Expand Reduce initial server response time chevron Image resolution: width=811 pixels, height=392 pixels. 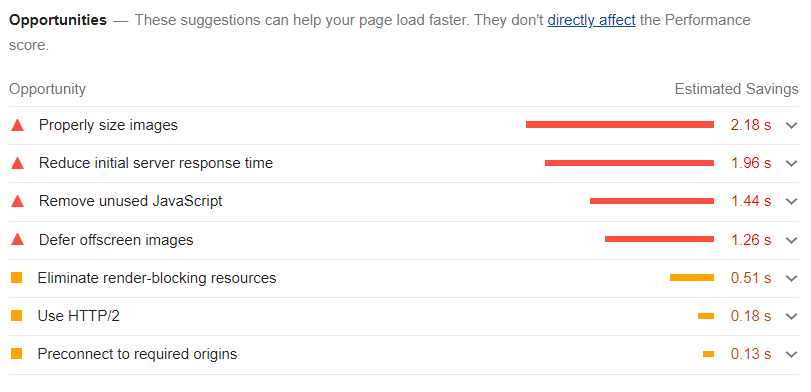tap(791, 163)
